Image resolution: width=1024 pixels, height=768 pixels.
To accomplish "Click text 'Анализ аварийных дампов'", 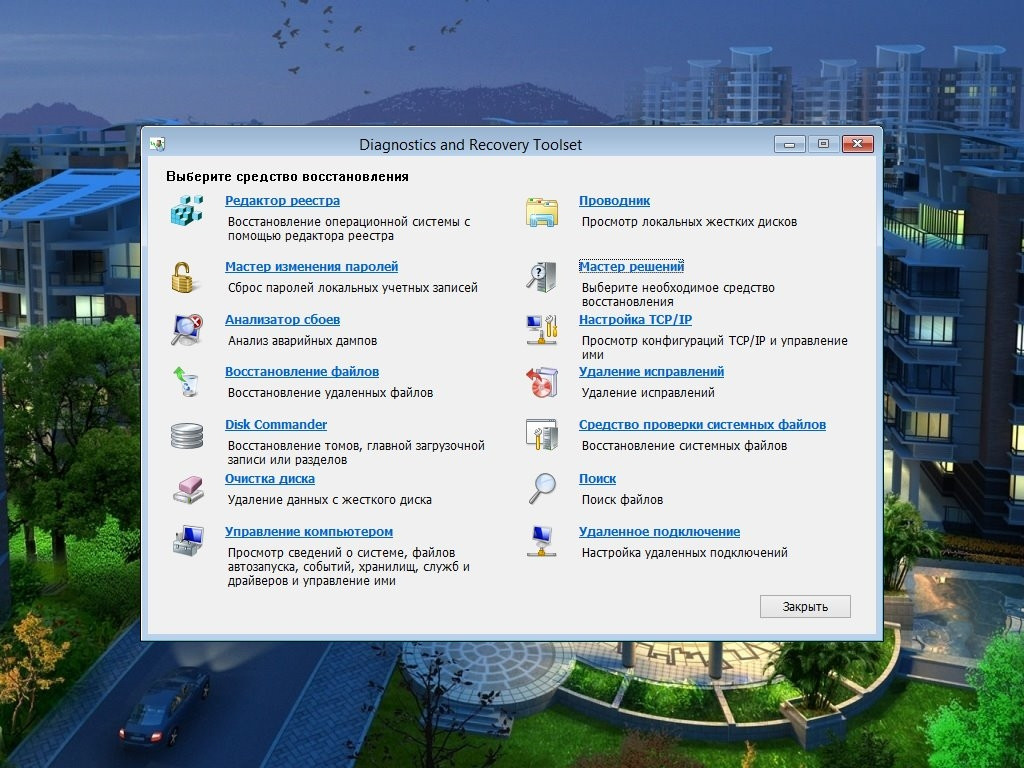I will pos(302,340).
